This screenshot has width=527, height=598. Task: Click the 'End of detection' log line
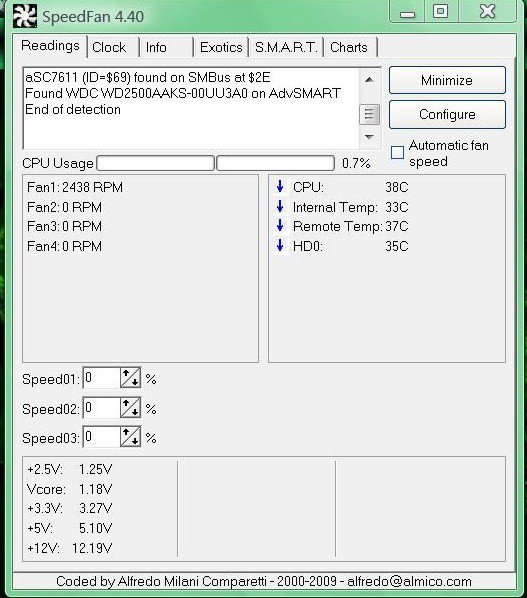tap(73, 109)
